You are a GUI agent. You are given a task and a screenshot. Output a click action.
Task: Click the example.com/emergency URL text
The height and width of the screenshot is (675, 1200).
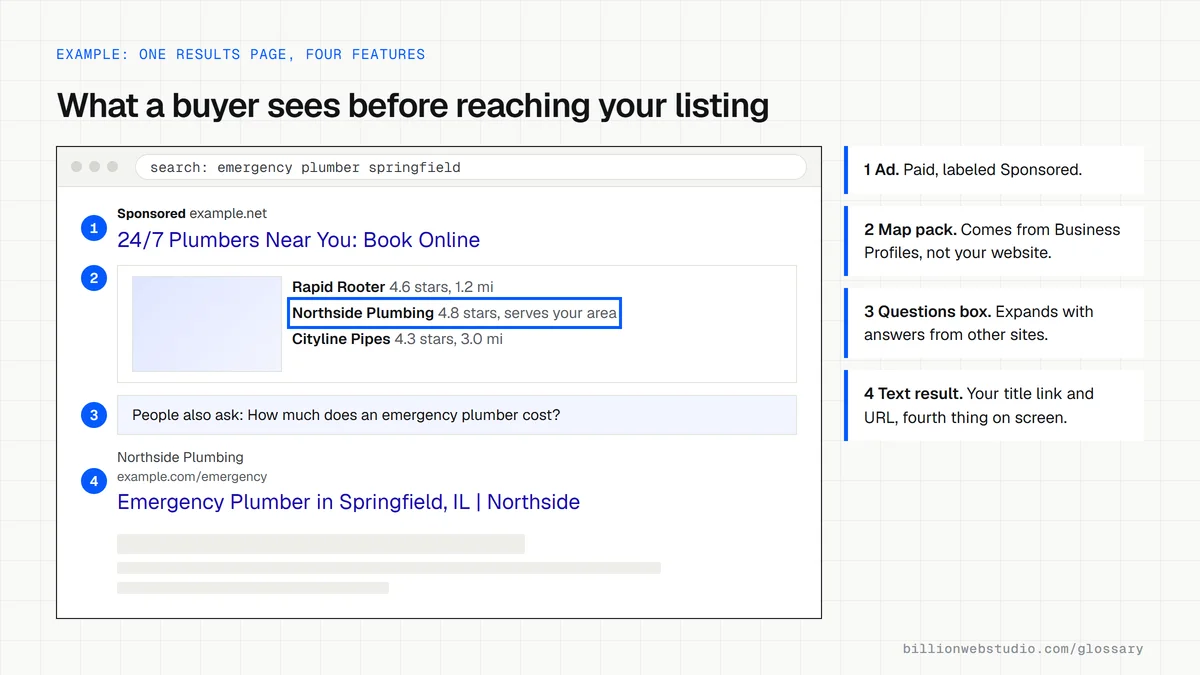coord(192,477)
